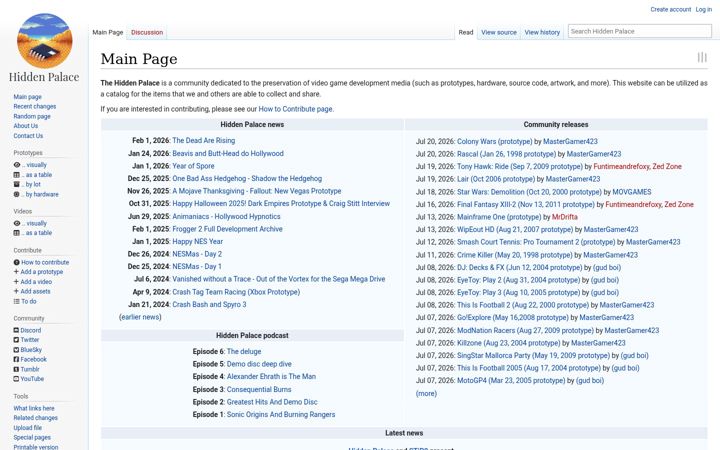Screen dimensions: 720x450
Task: Switch to the Discussion tab
Action: tap(147, 32)
